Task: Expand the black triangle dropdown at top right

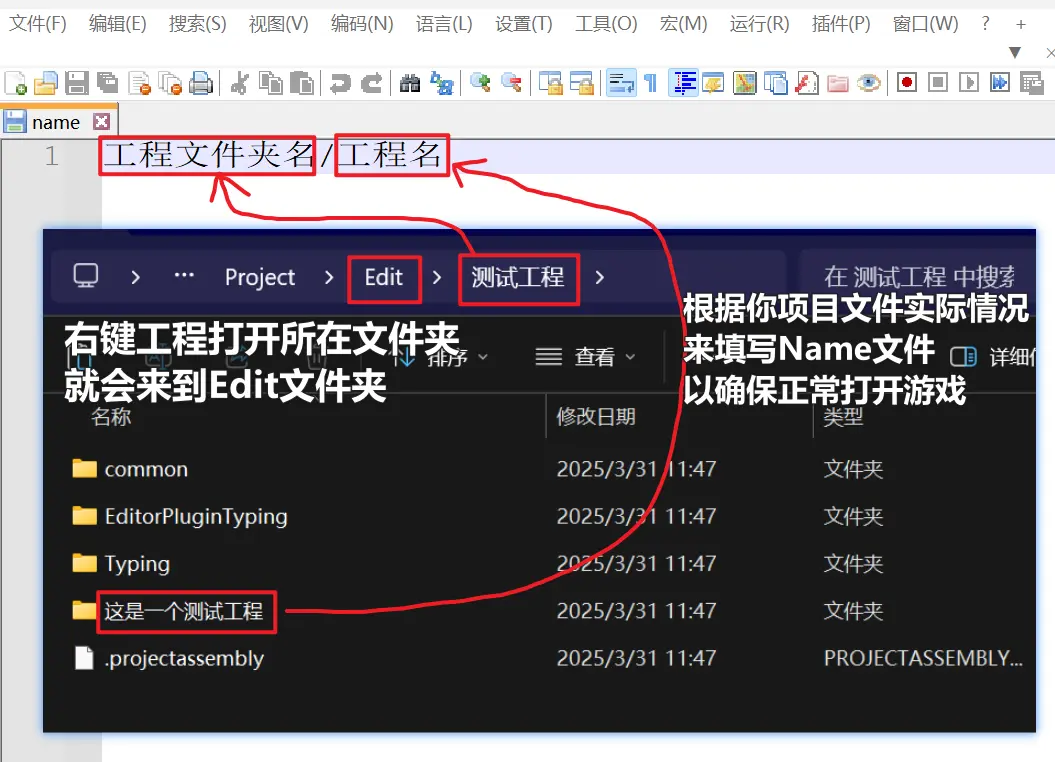Action: pyautogui.click(x=1015, y=52)
